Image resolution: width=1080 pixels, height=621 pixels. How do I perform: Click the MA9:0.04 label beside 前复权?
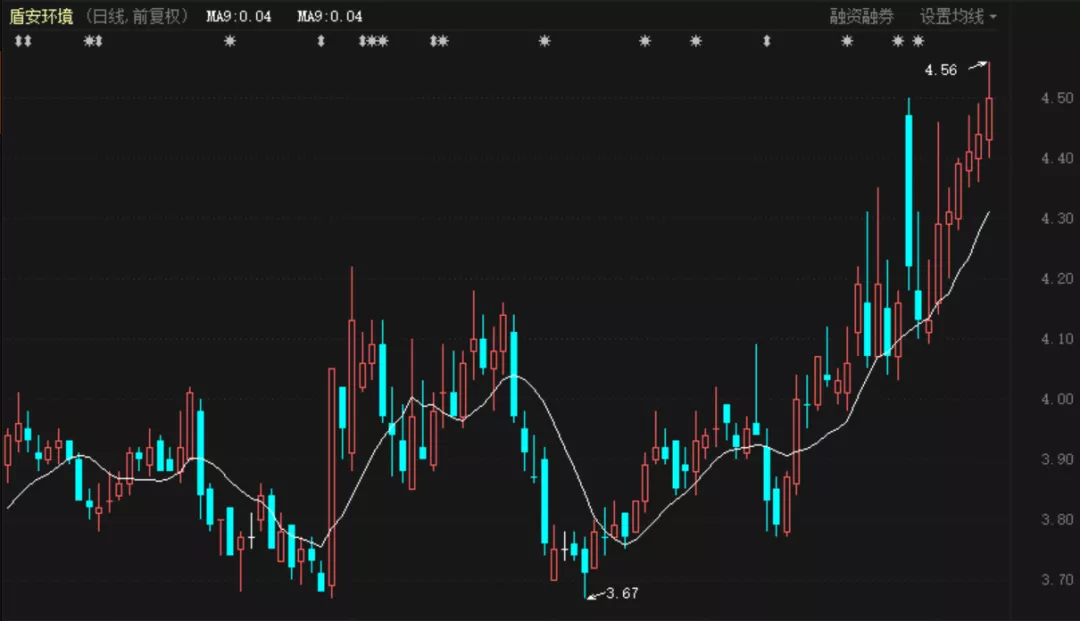[x=238, y=17]
